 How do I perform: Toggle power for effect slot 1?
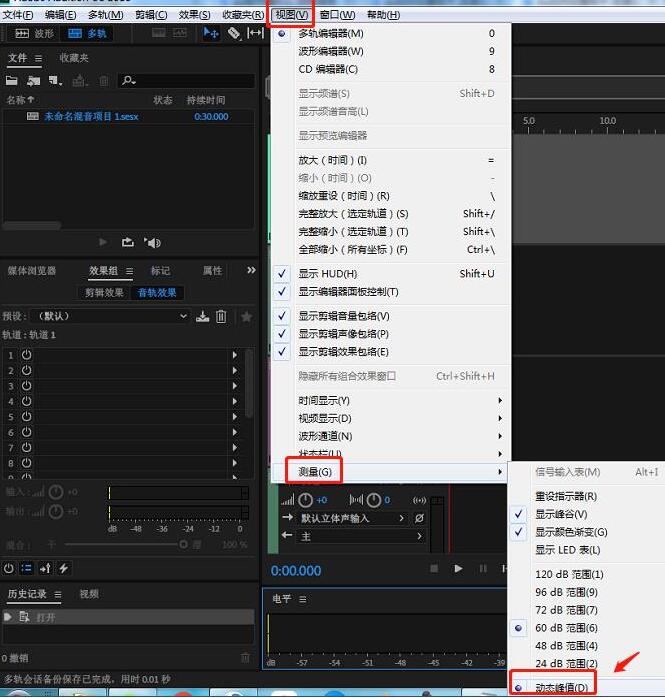click(27, 355)
